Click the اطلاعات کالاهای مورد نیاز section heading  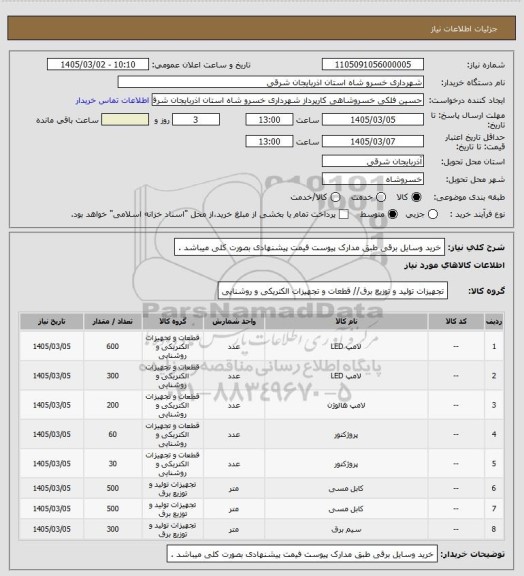point(455,265)
